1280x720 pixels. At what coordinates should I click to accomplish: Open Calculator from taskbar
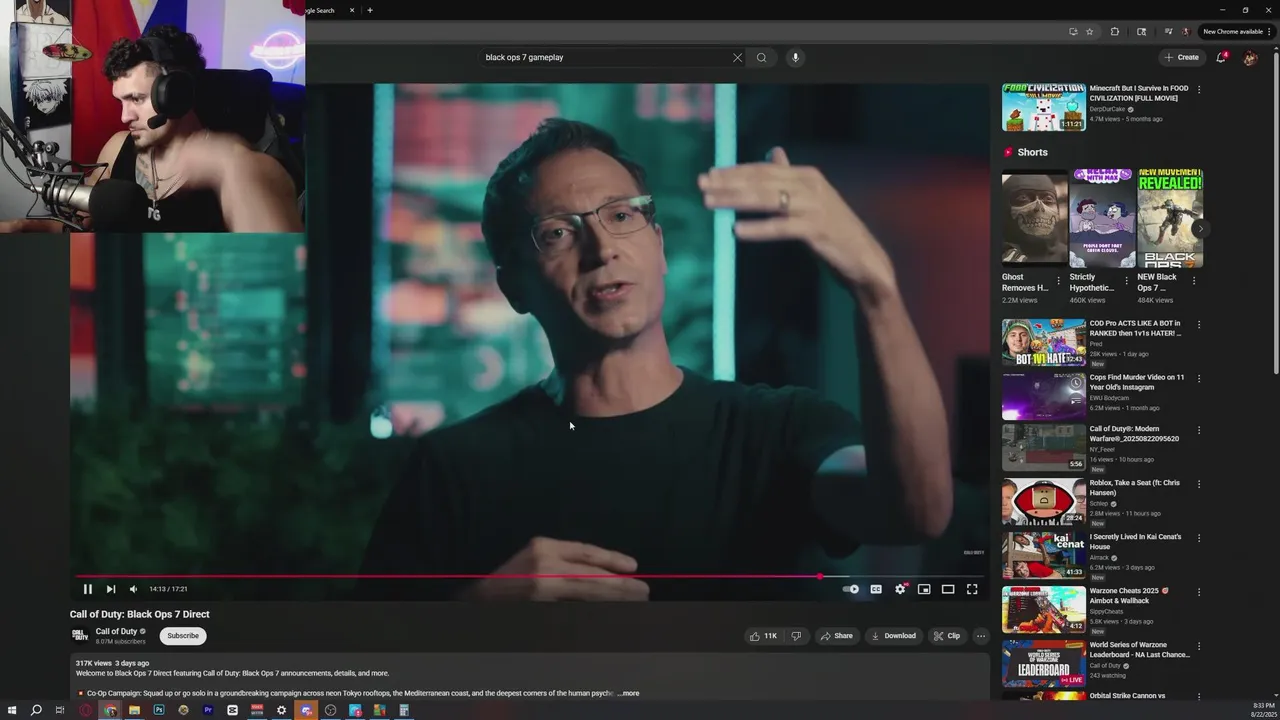[x=404, y=710]
